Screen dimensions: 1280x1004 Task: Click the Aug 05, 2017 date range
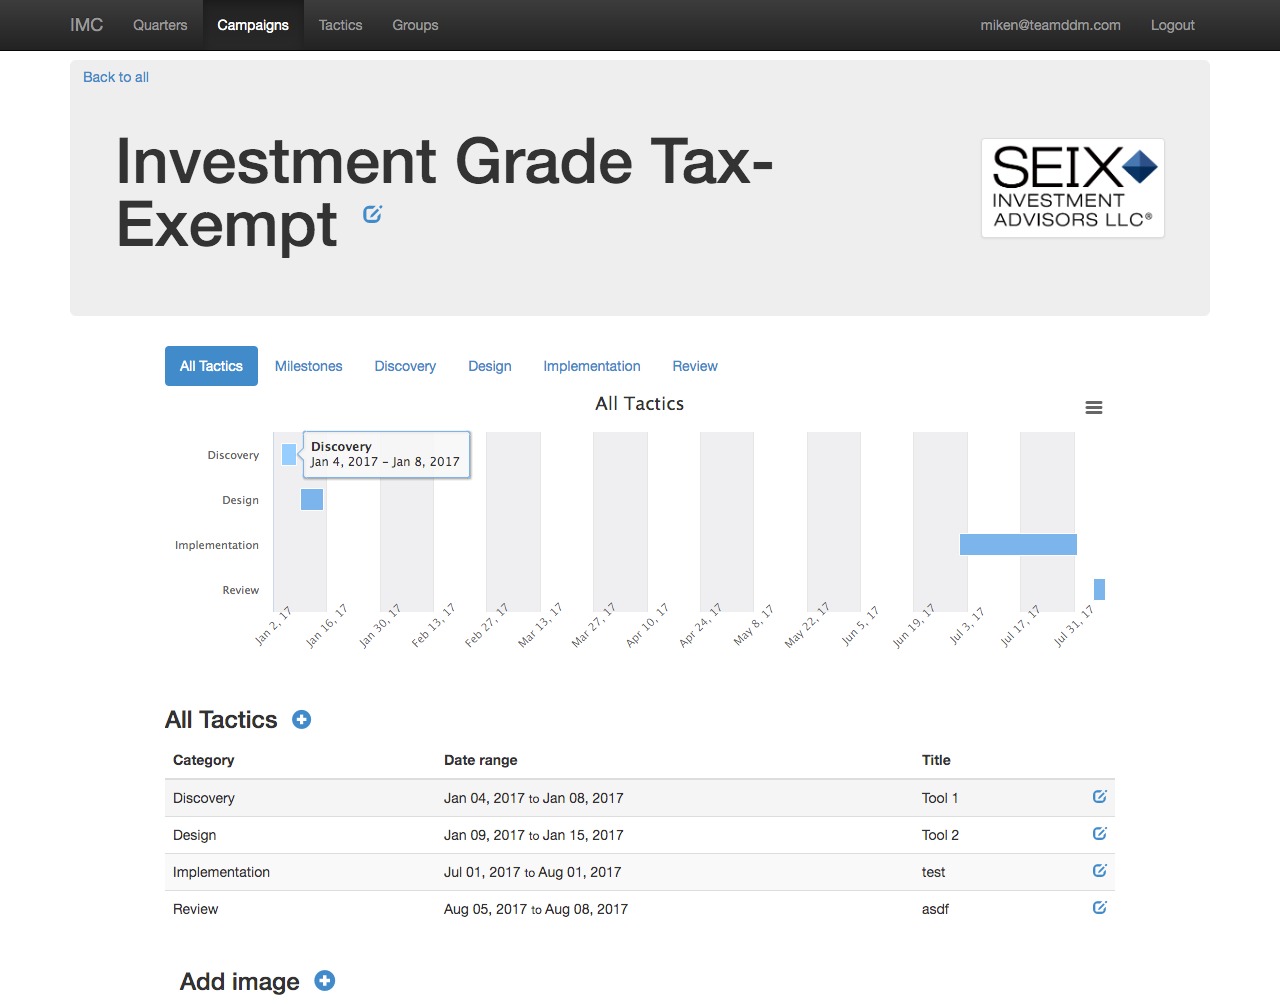(536, 909)
